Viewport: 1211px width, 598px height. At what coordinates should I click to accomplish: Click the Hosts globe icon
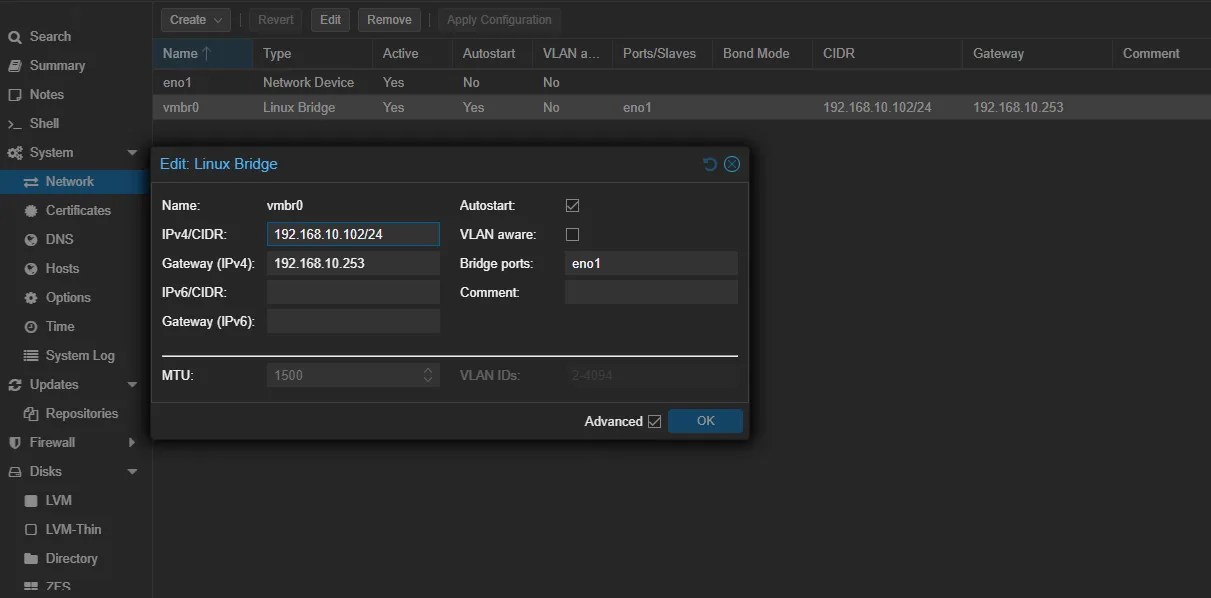pyautogui.click(x=31, y=269)
